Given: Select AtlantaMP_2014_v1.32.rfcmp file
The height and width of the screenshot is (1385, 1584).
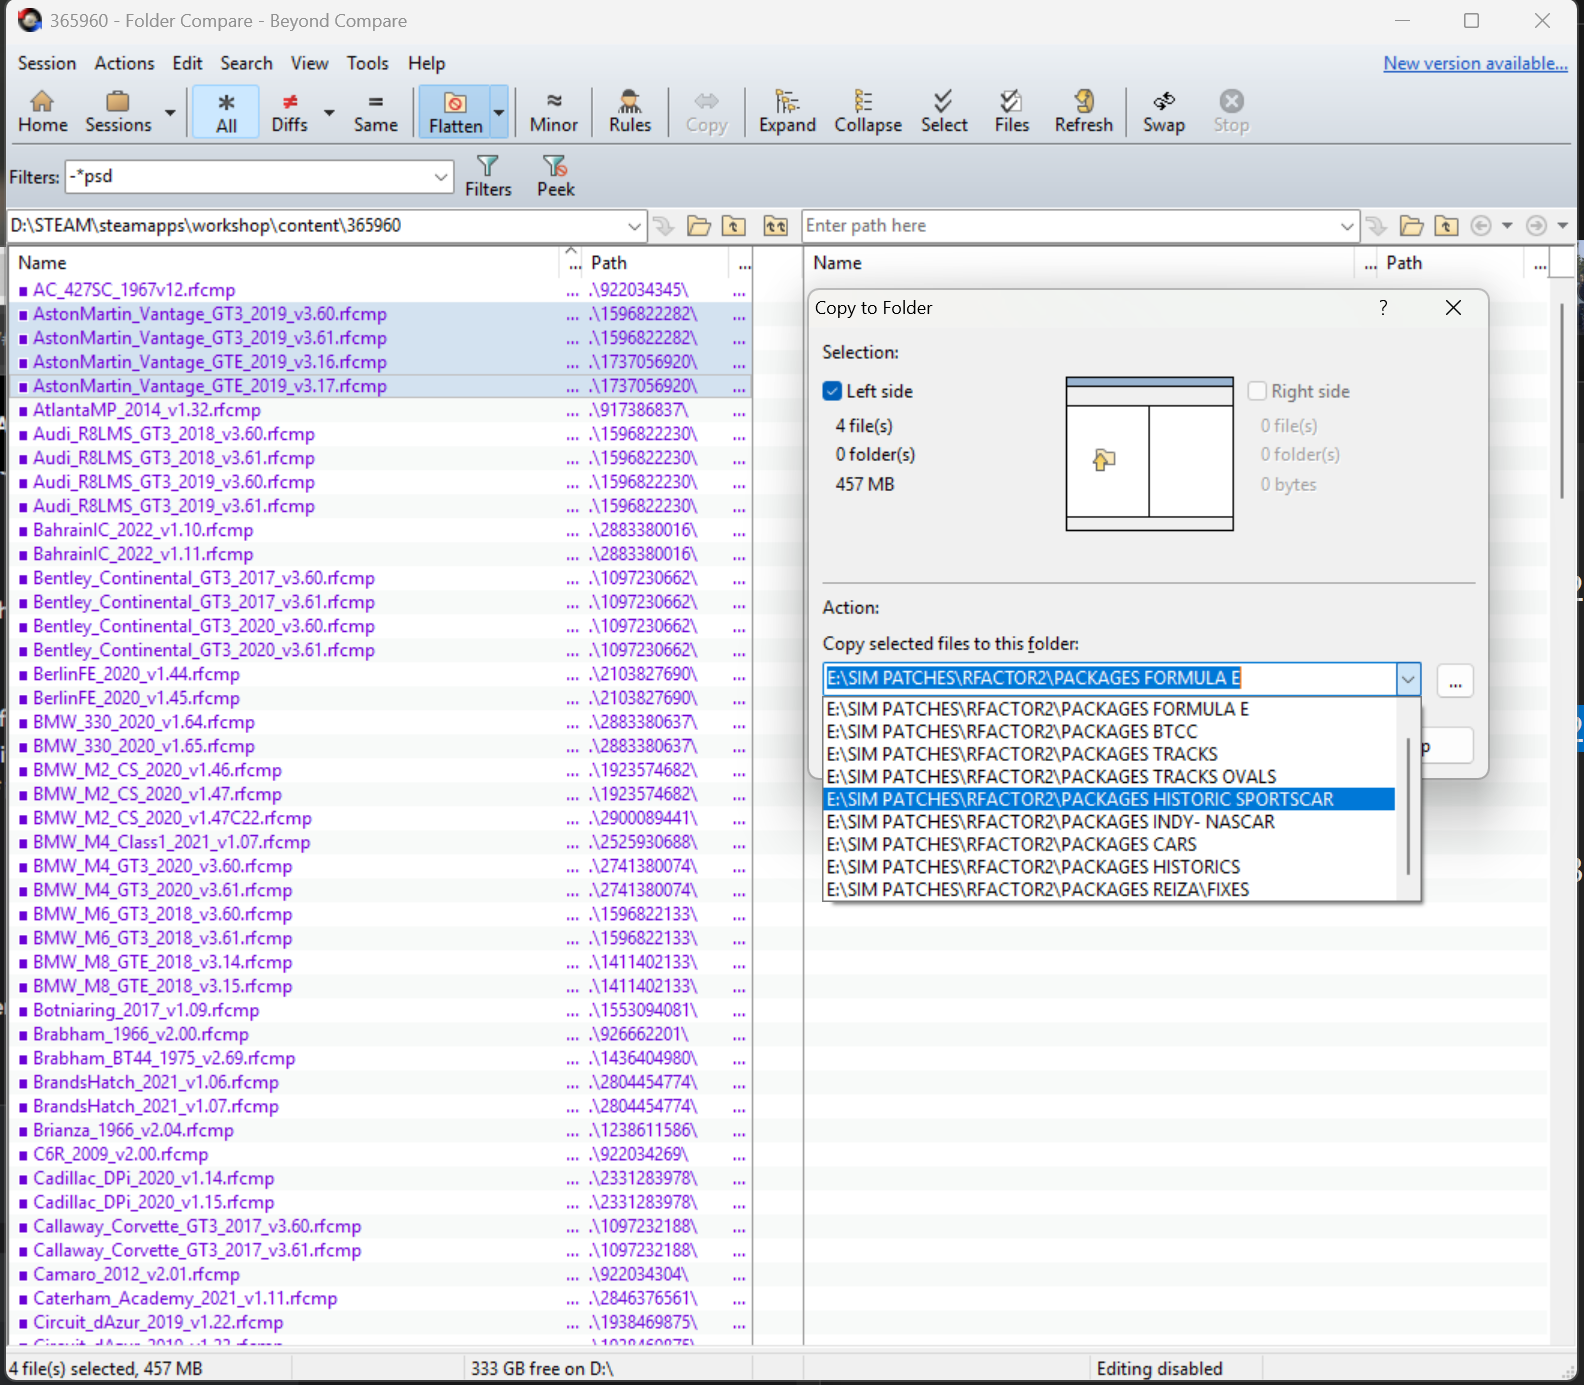Looking at the screenshot, I should (x=146, y=410).
